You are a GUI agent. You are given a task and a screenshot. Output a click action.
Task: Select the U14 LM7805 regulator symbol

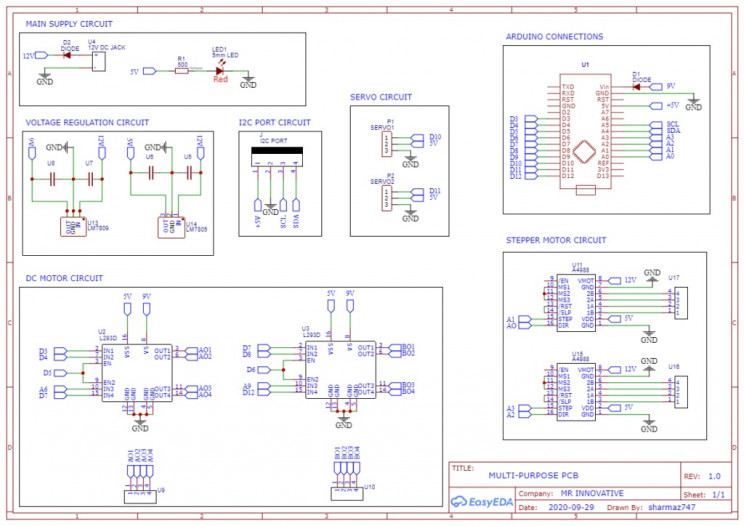[171, 227]
